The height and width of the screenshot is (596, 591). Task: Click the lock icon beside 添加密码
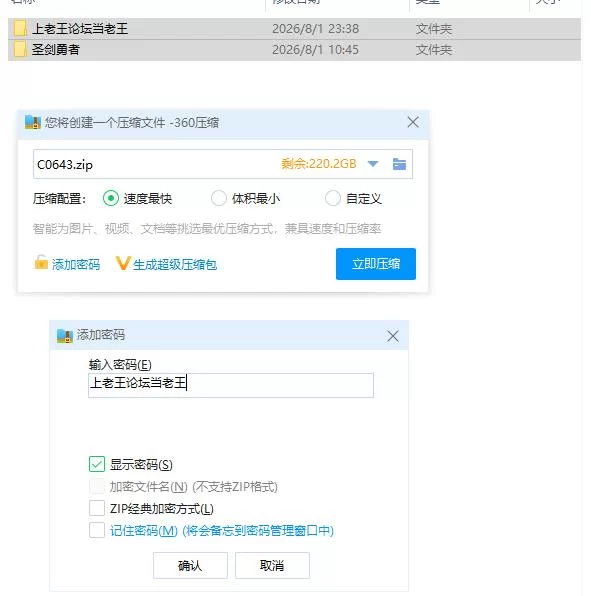(41, 262)
